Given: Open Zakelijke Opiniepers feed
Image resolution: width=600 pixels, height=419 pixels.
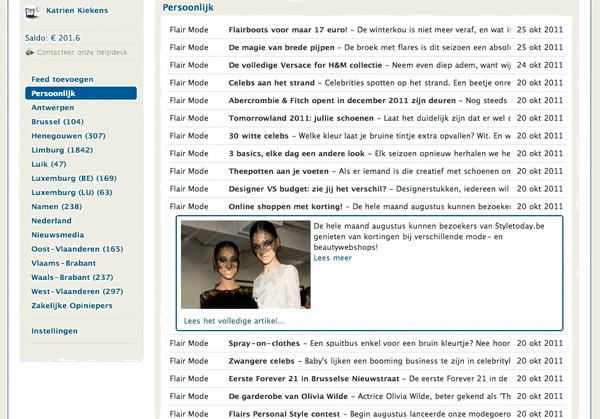Looking at the screenshot, I should [72, 306].
